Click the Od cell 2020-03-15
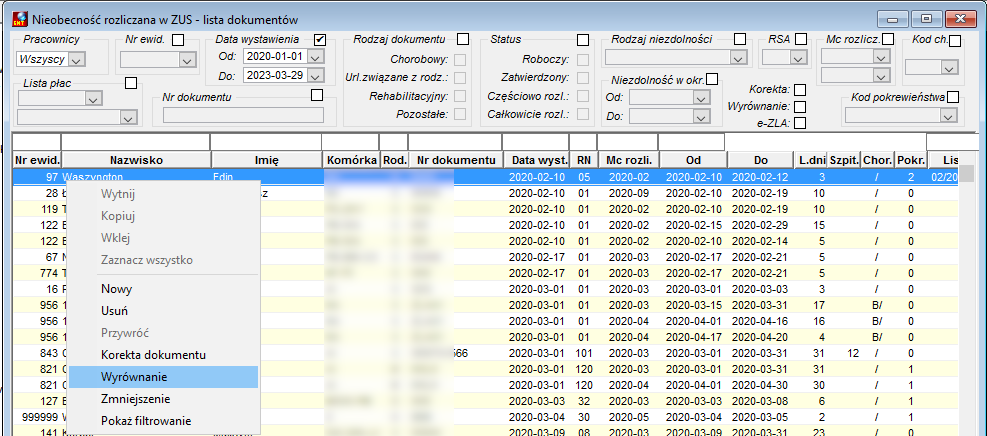This screenshot has width=987, height=436. pyautogui.click(x=692, y=305)
